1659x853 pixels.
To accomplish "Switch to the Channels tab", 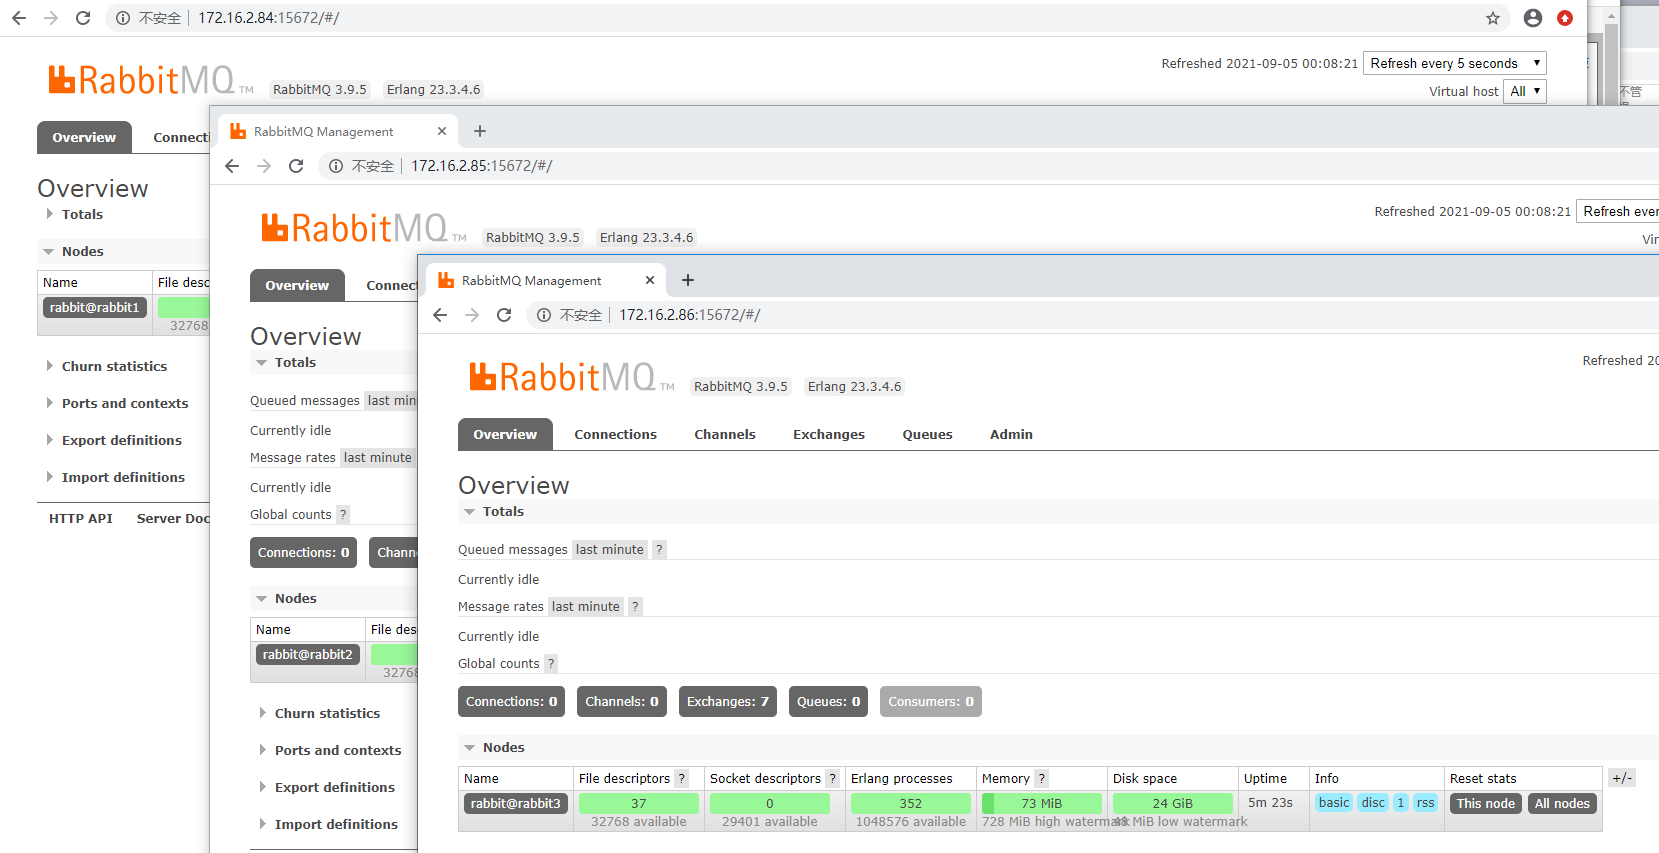I will tap(725, 435).
